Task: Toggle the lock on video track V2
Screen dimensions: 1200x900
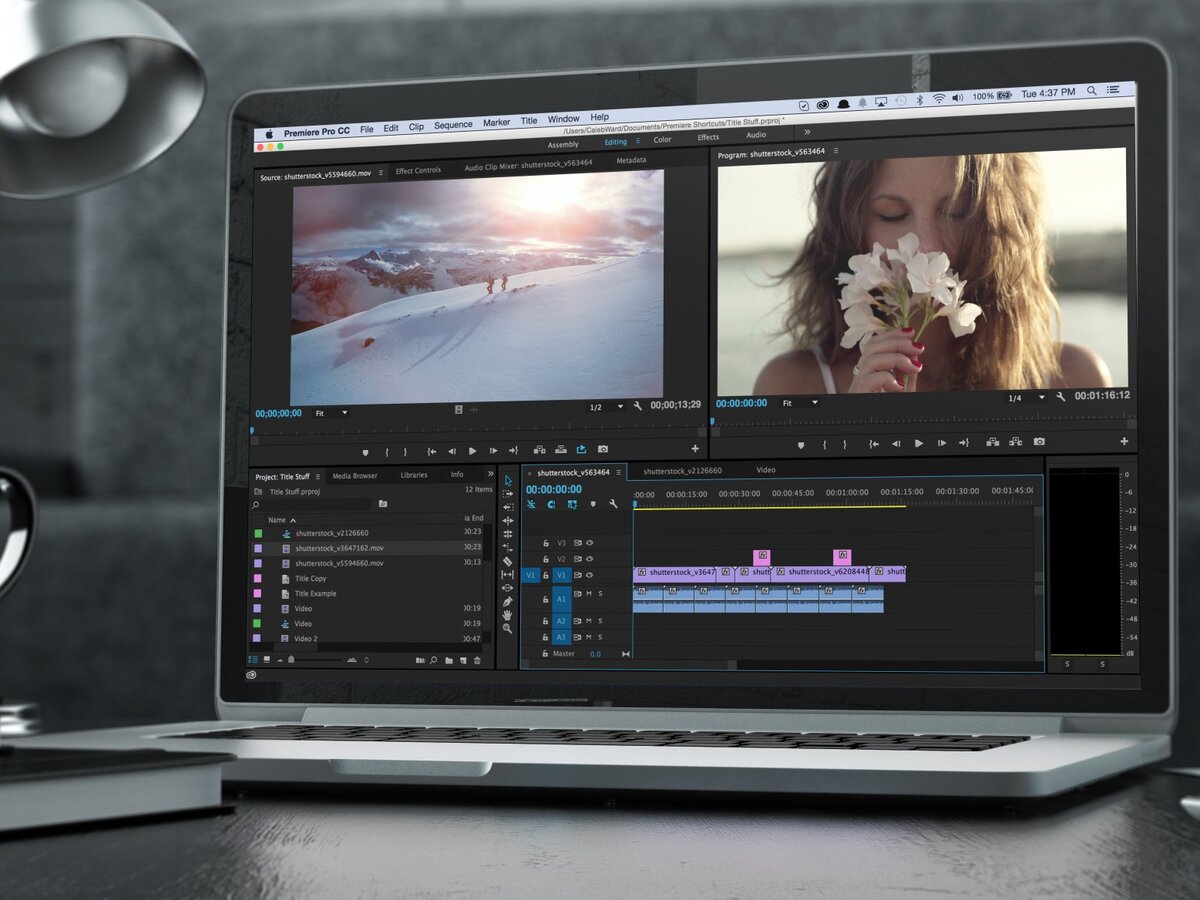Action: pyautogui.click(x=545, y=559)
